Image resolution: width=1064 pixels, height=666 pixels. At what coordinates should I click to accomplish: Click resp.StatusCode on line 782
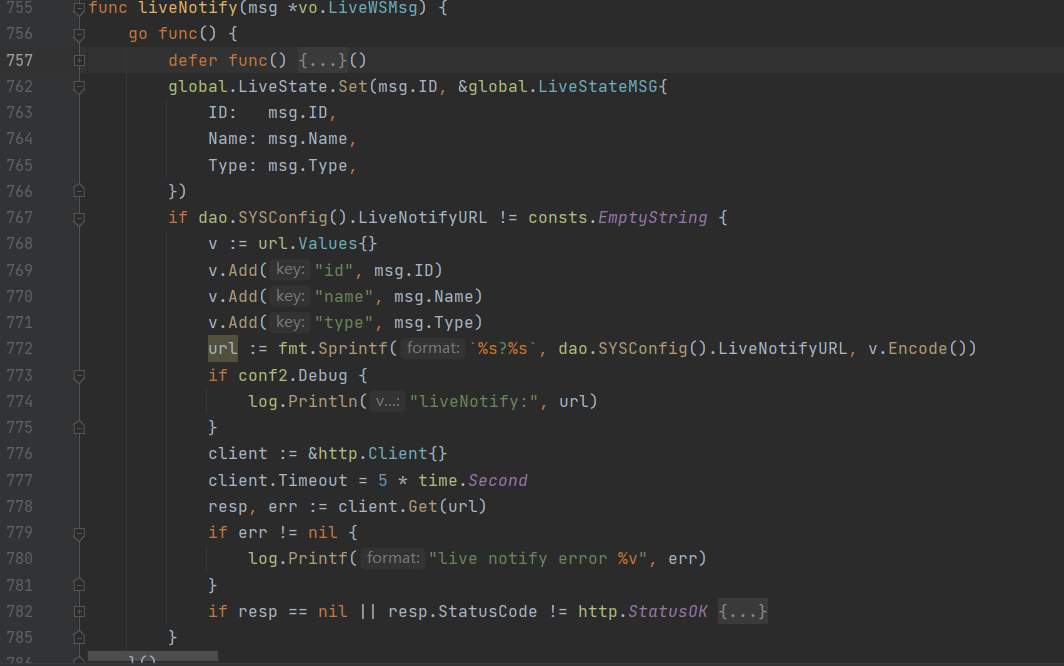[462, 612]
